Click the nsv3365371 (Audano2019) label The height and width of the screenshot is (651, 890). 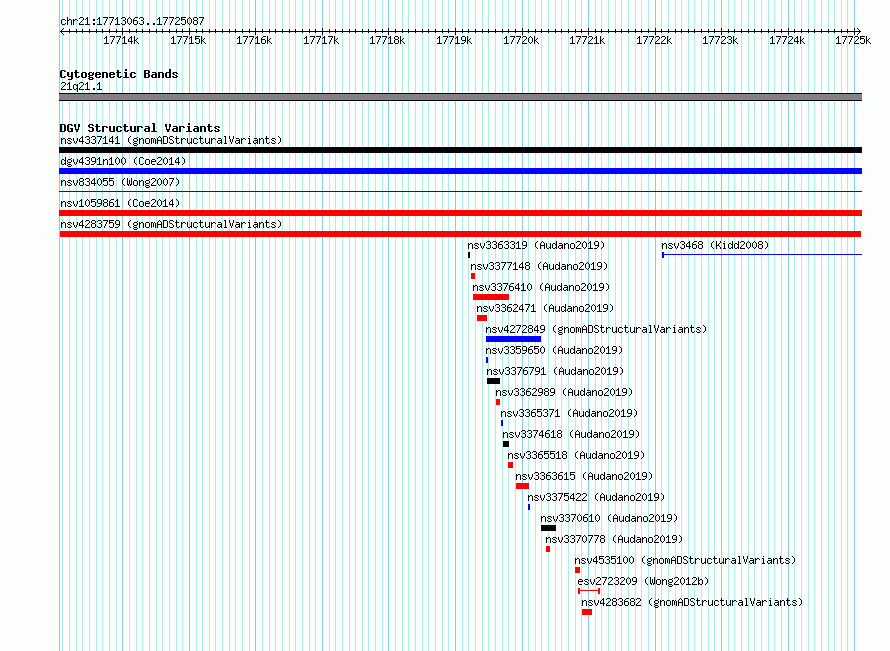click(x=569, y=413)
